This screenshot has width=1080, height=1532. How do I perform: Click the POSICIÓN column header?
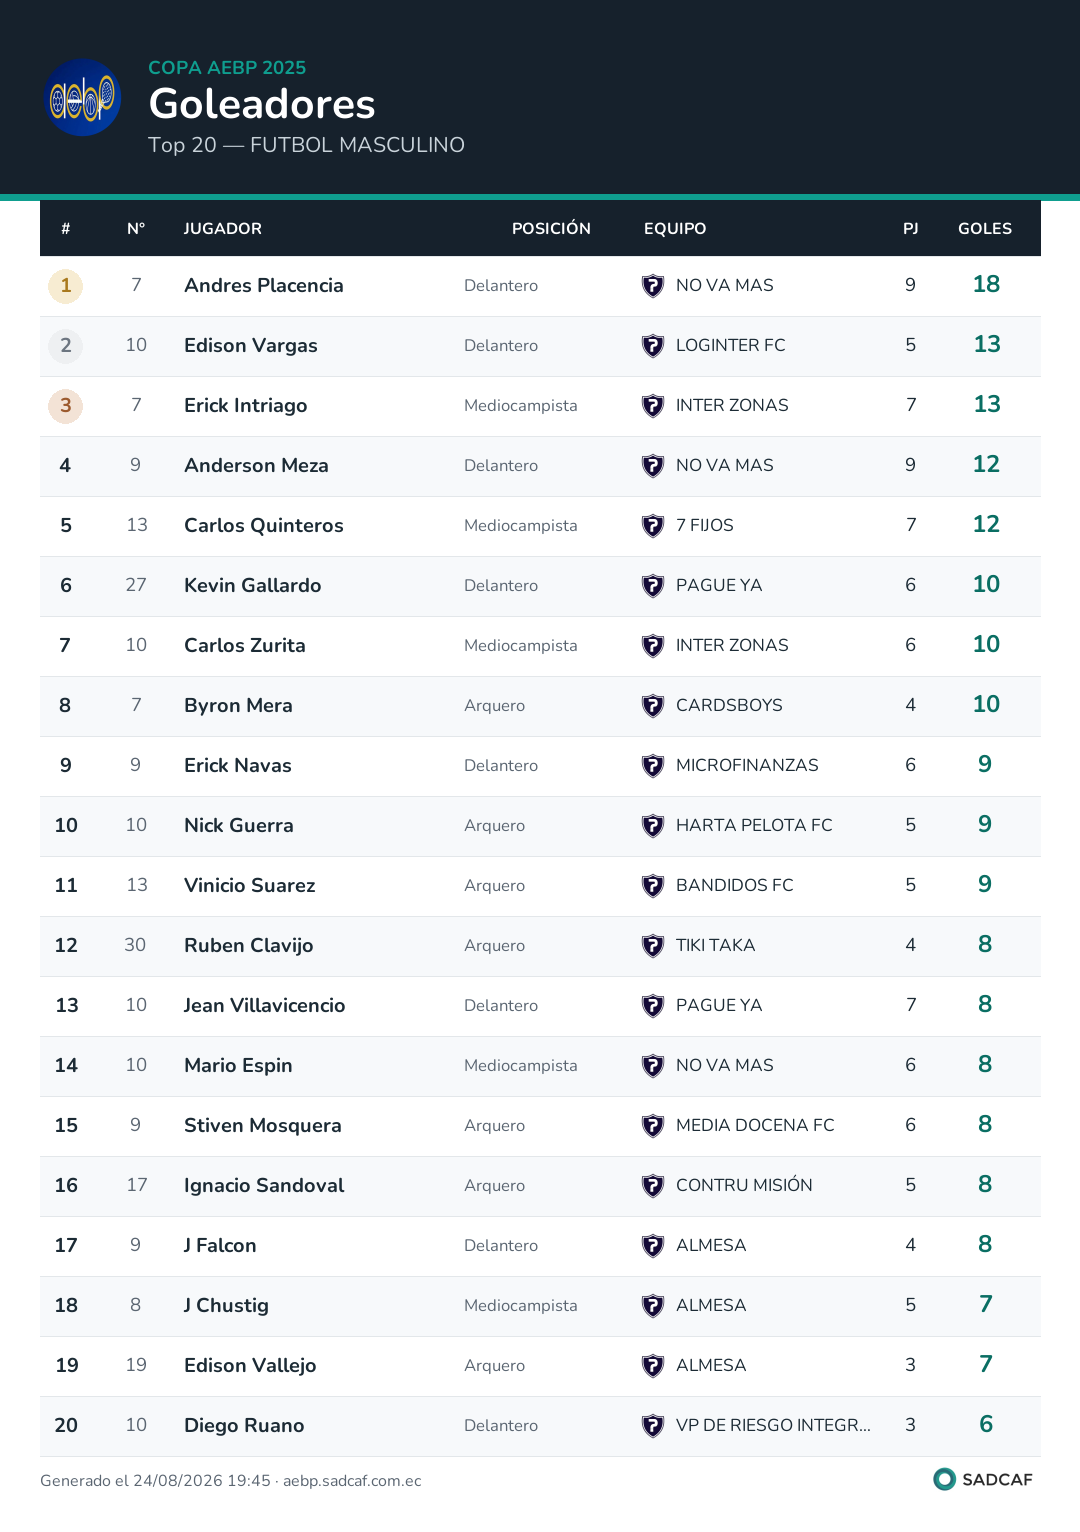551,229
